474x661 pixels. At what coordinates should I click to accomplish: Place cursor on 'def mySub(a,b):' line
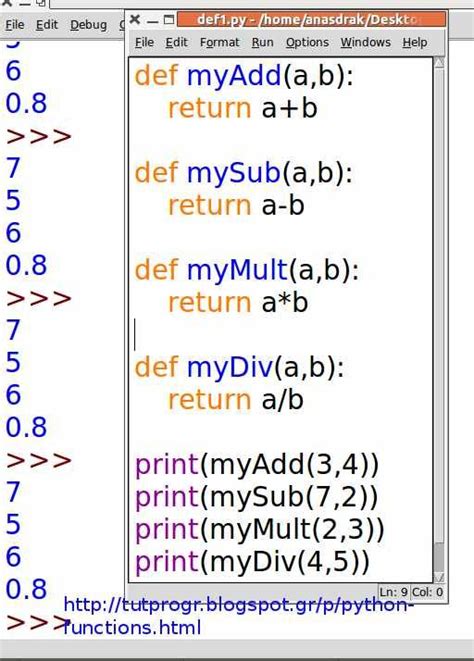(243, 173)
